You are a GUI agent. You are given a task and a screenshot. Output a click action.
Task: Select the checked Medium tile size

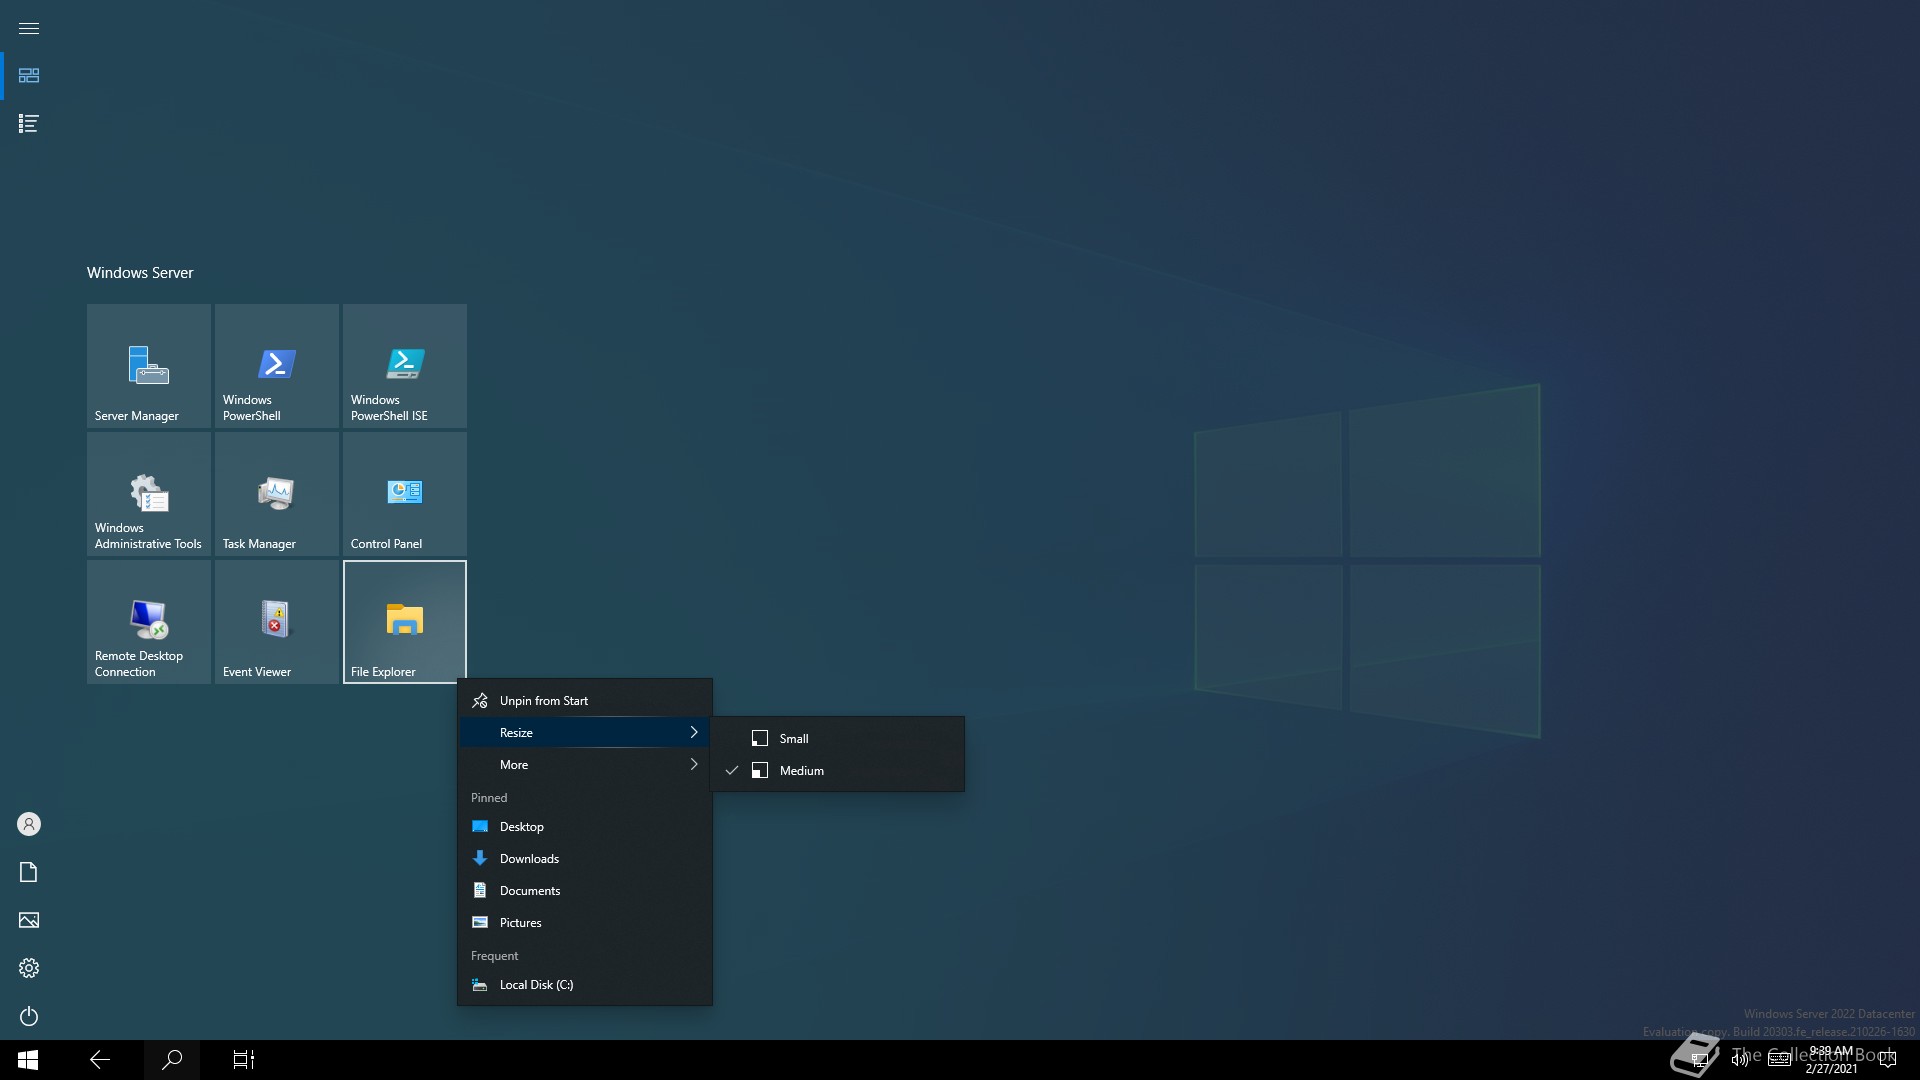pyautogui.click(x=837, y=771)
